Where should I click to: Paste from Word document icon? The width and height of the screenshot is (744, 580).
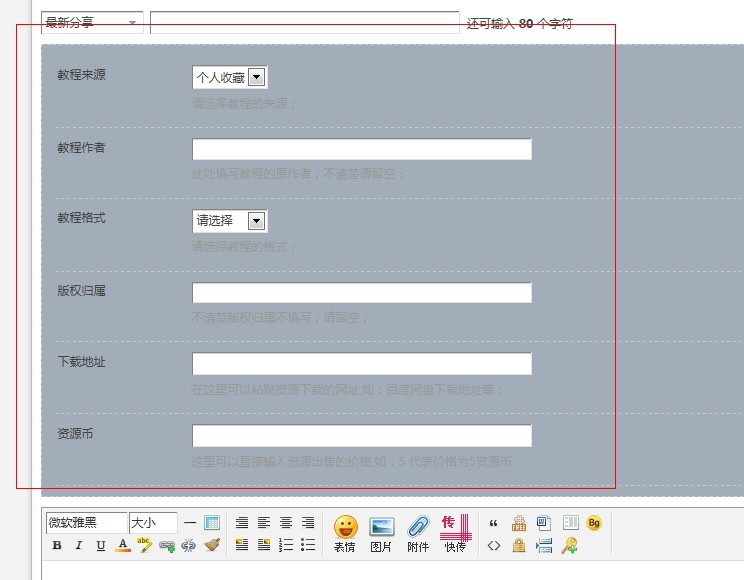(544, 523)
